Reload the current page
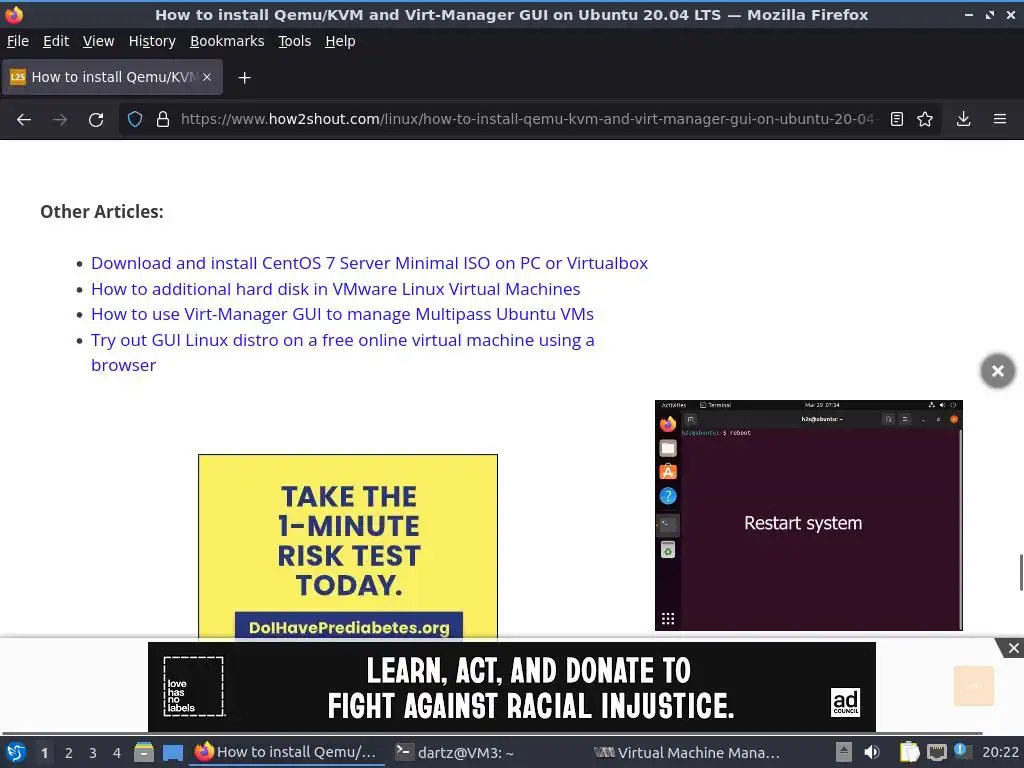The width and height of the screenshot is (1024, 768). 96,120
